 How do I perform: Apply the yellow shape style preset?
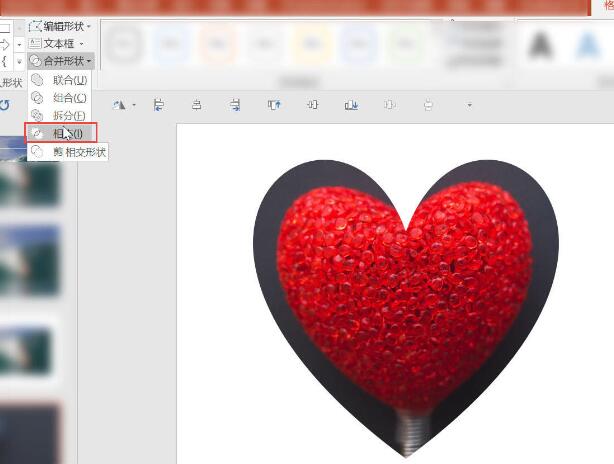311,44
